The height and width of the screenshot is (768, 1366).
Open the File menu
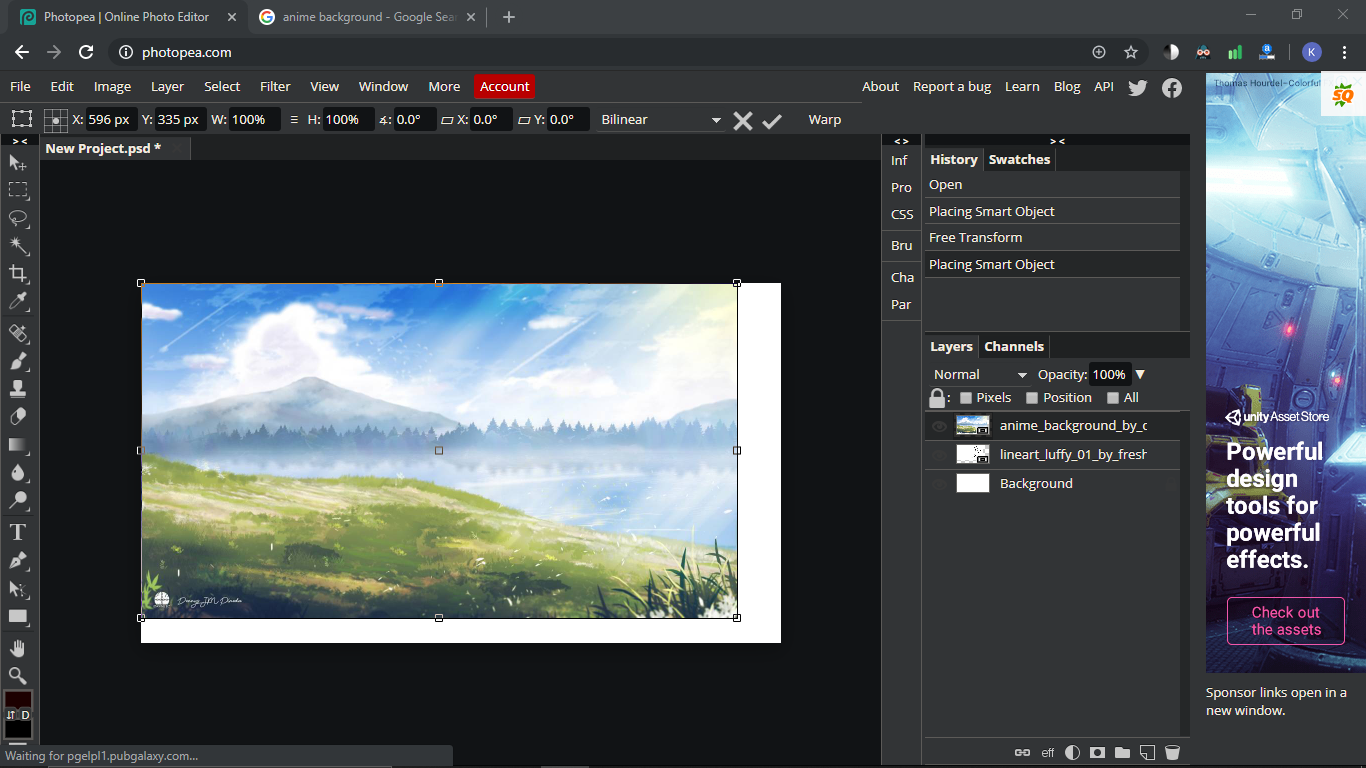click(20, 87)
